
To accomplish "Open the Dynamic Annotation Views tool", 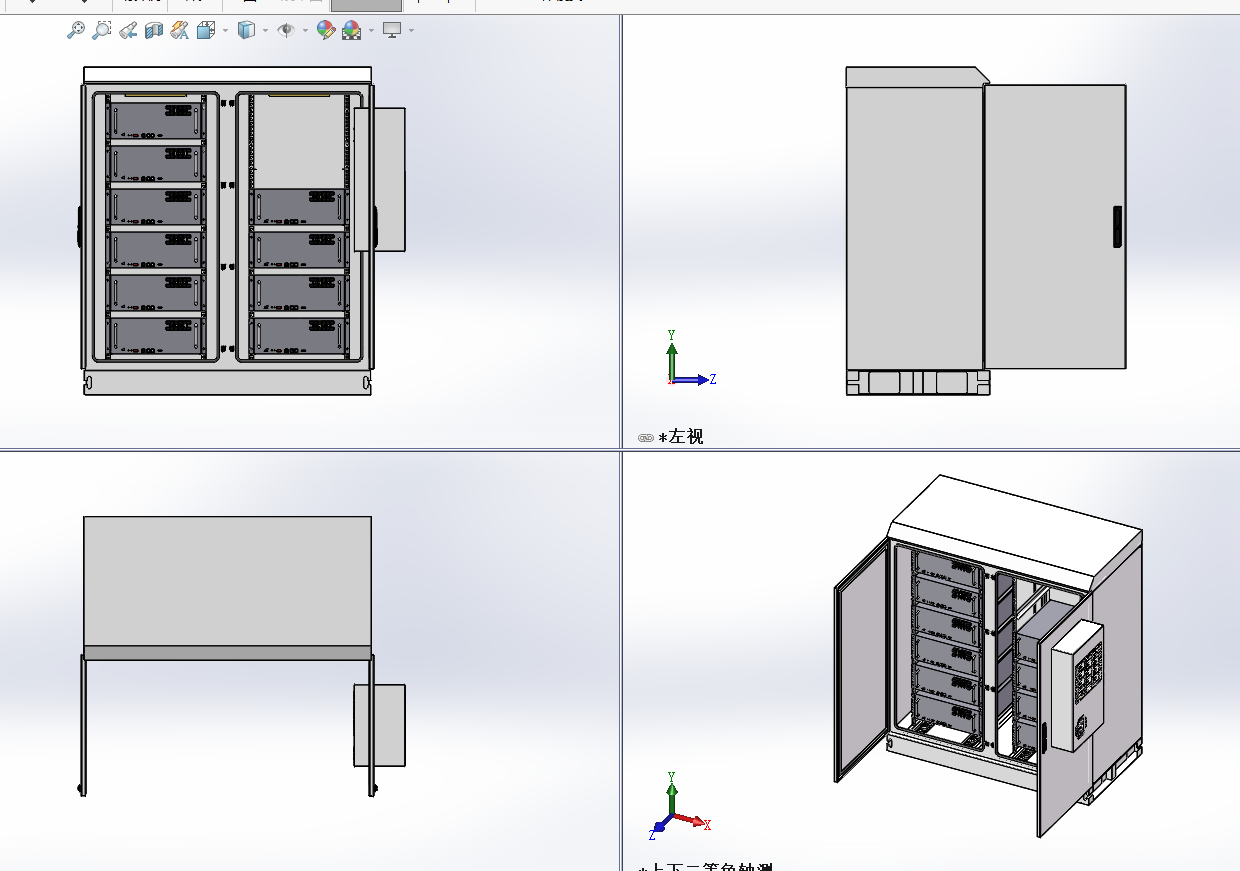I will pos(180,30).
